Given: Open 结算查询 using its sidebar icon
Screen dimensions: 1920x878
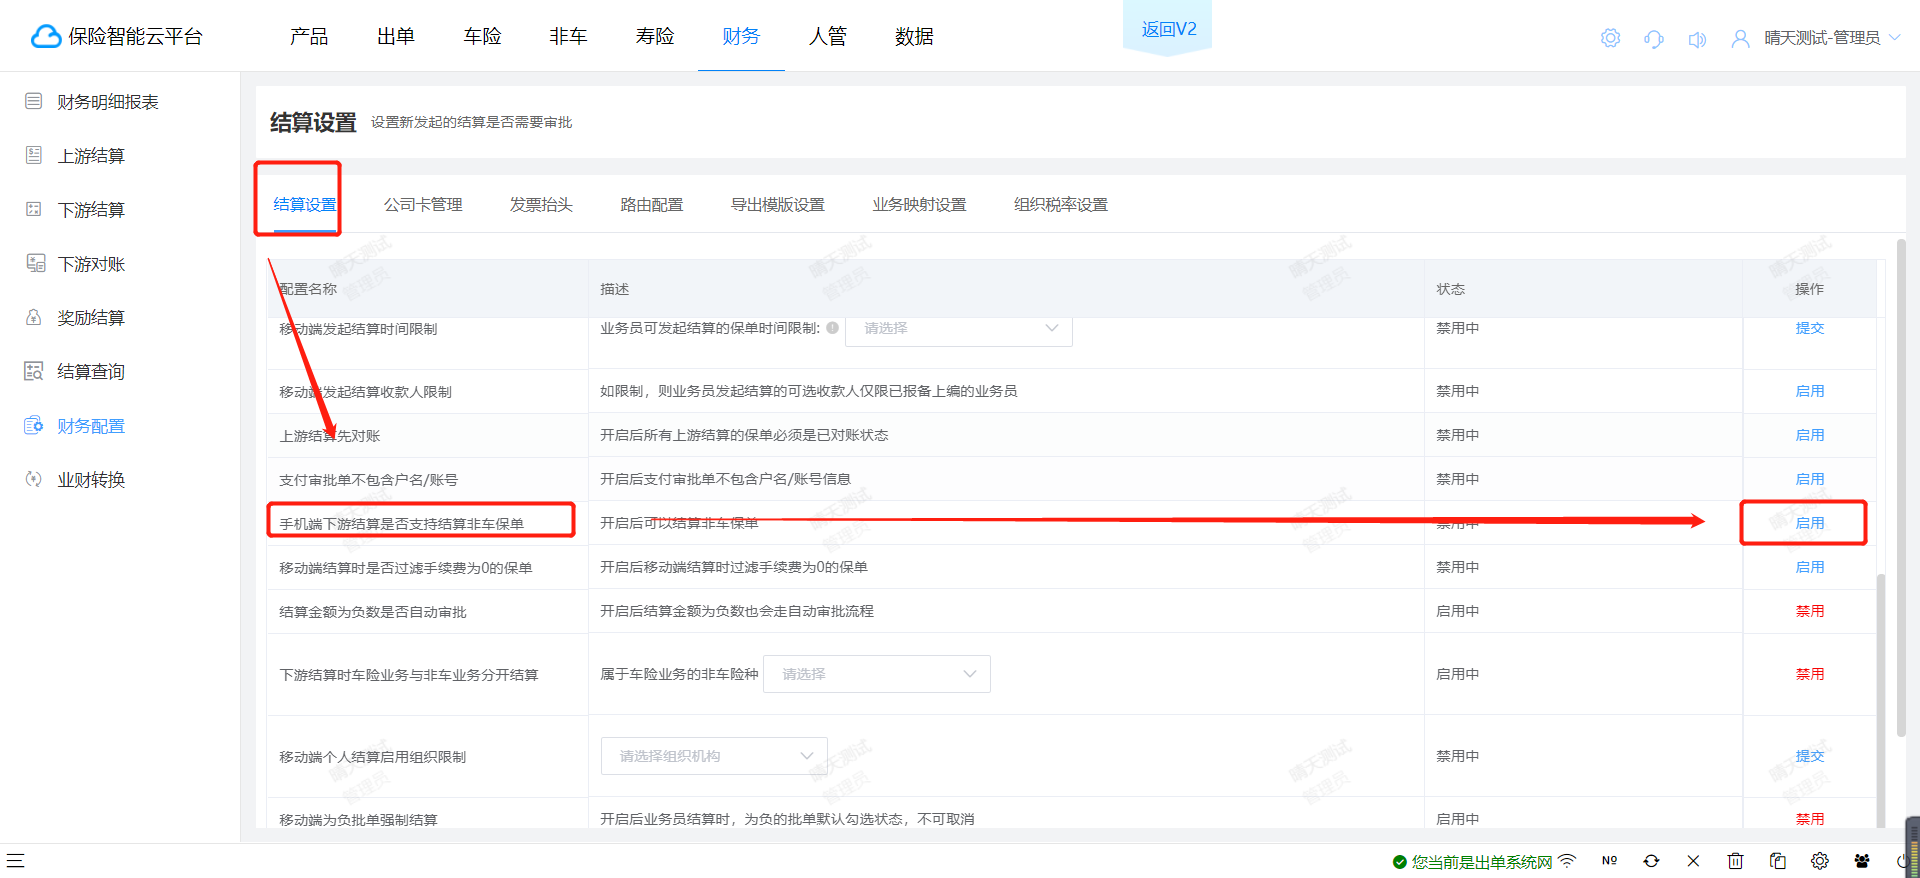Looking at the screenshot, I should [34, 371].
